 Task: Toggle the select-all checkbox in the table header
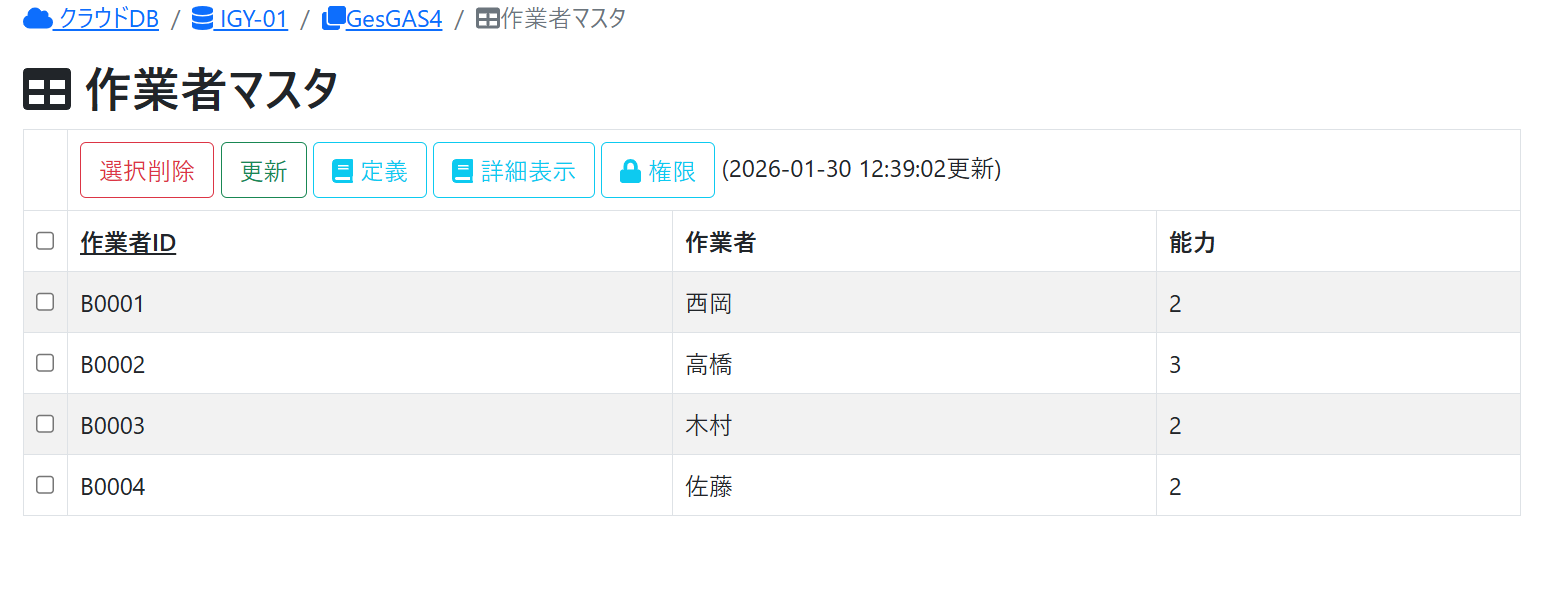tap(45, 241)
